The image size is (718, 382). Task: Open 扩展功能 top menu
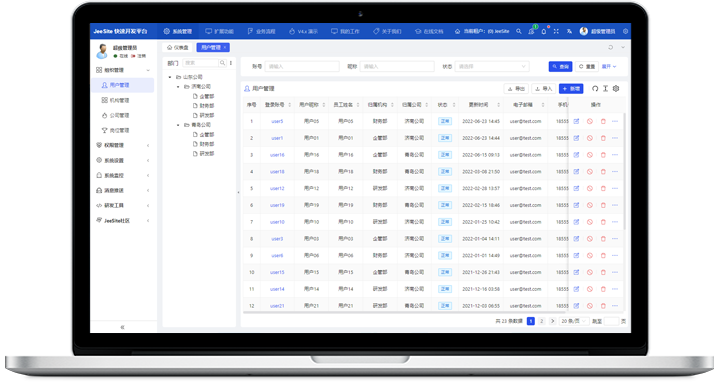[219, 32]
